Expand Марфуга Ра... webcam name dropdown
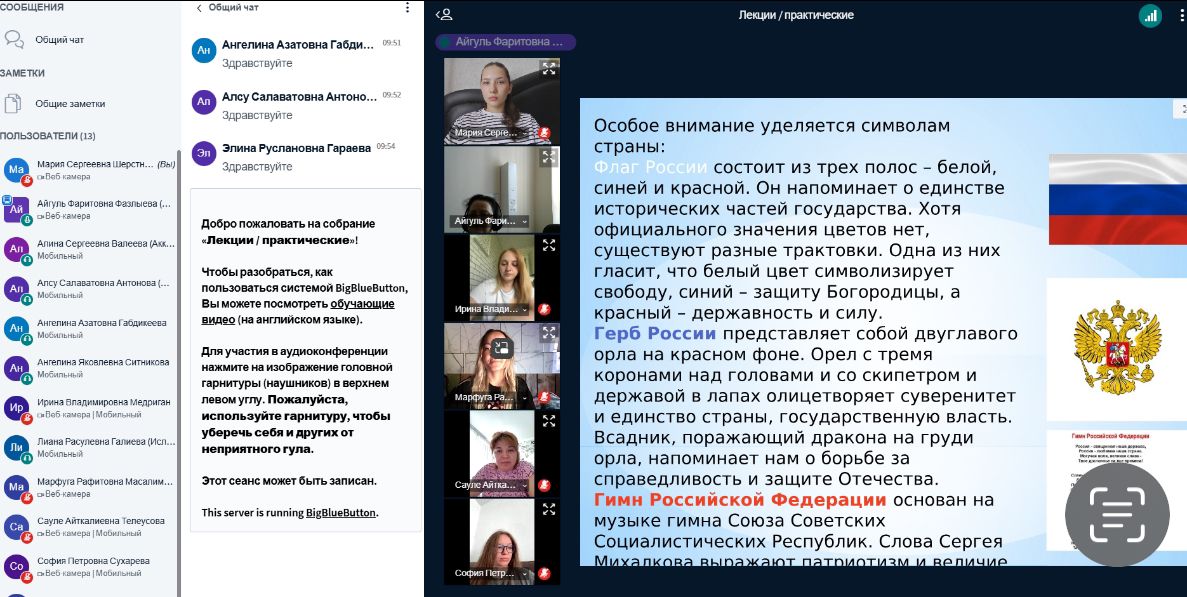 click(523, 397)
